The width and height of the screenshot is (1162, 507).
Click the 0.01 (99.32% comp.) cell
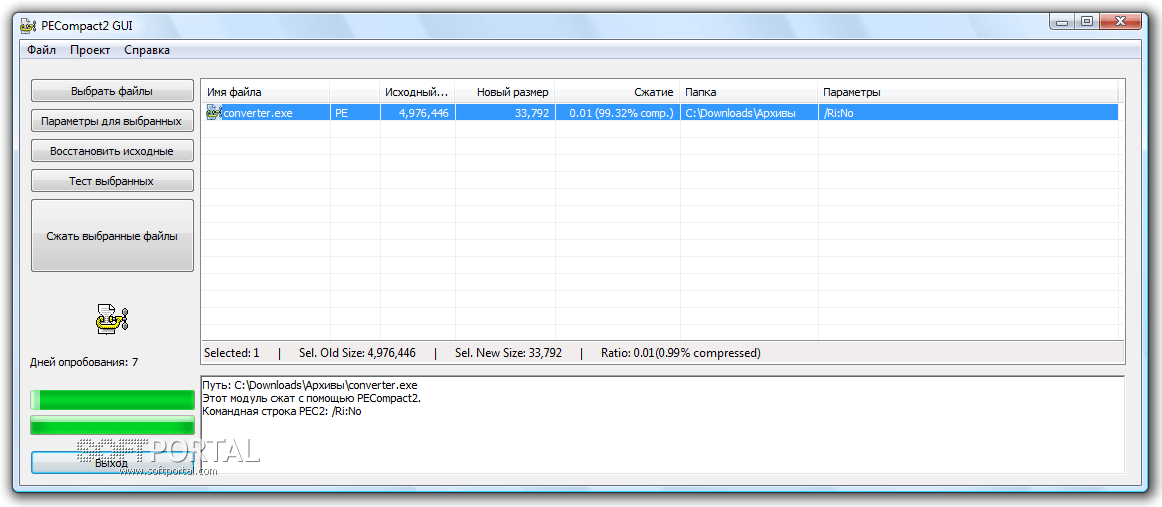click(617, 113)
